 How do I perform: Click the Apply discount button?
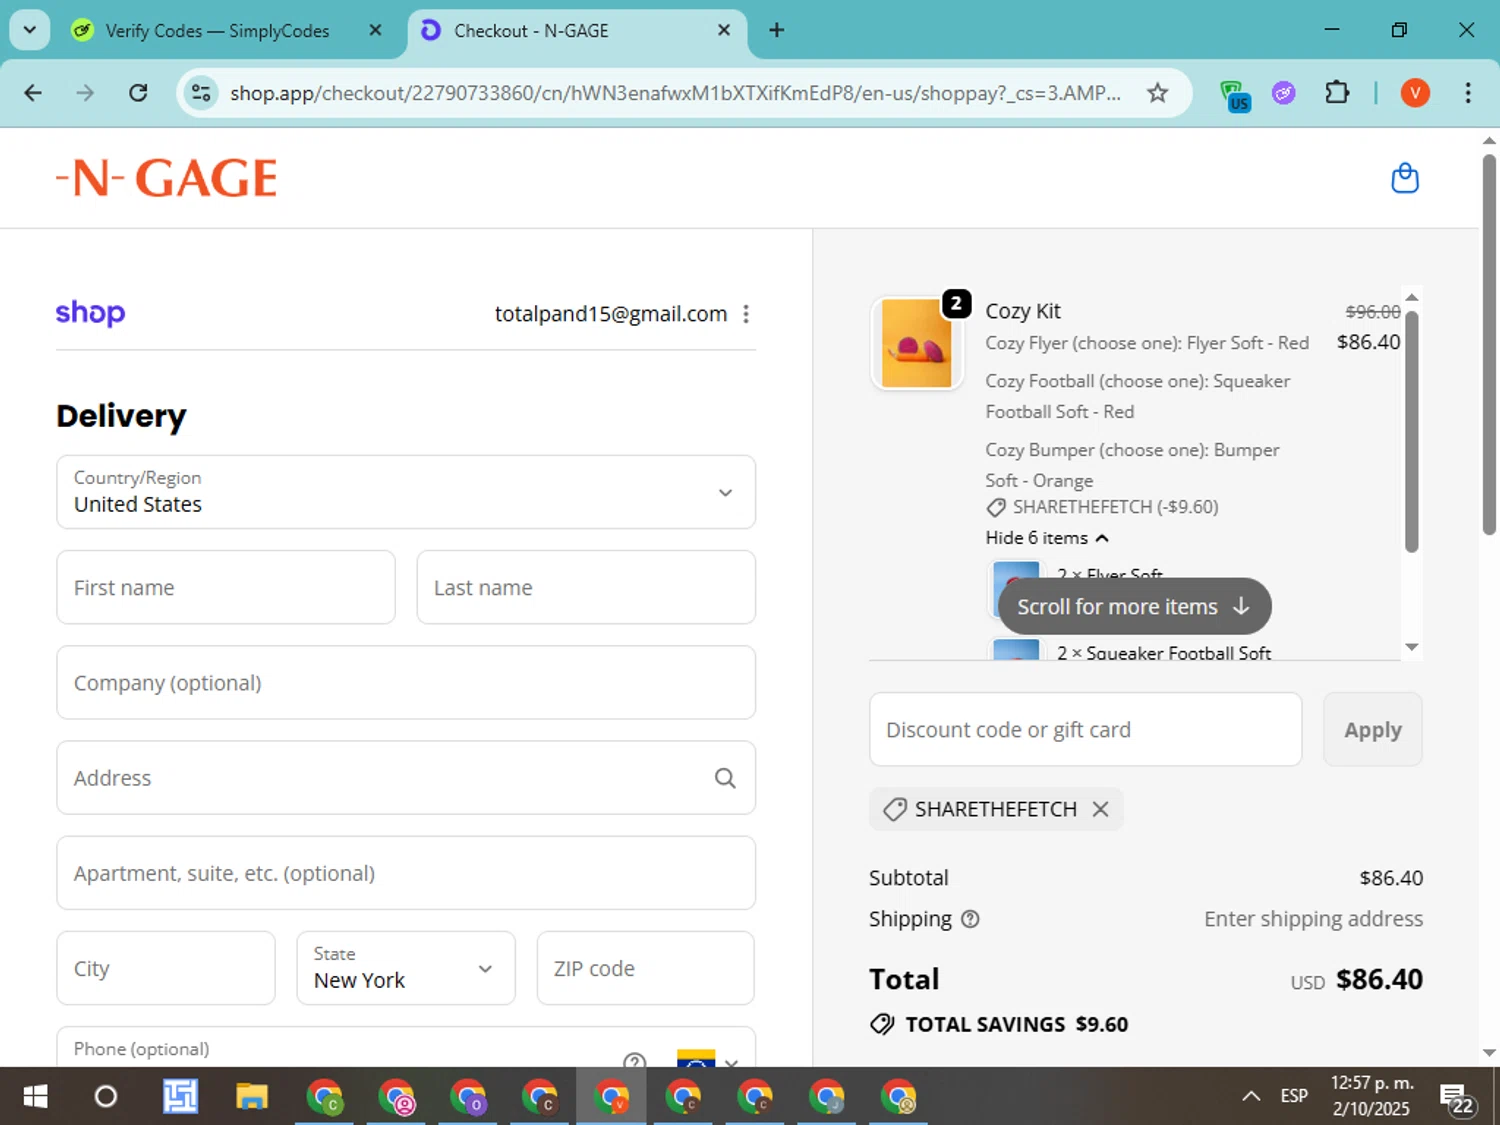point(1372,730)
